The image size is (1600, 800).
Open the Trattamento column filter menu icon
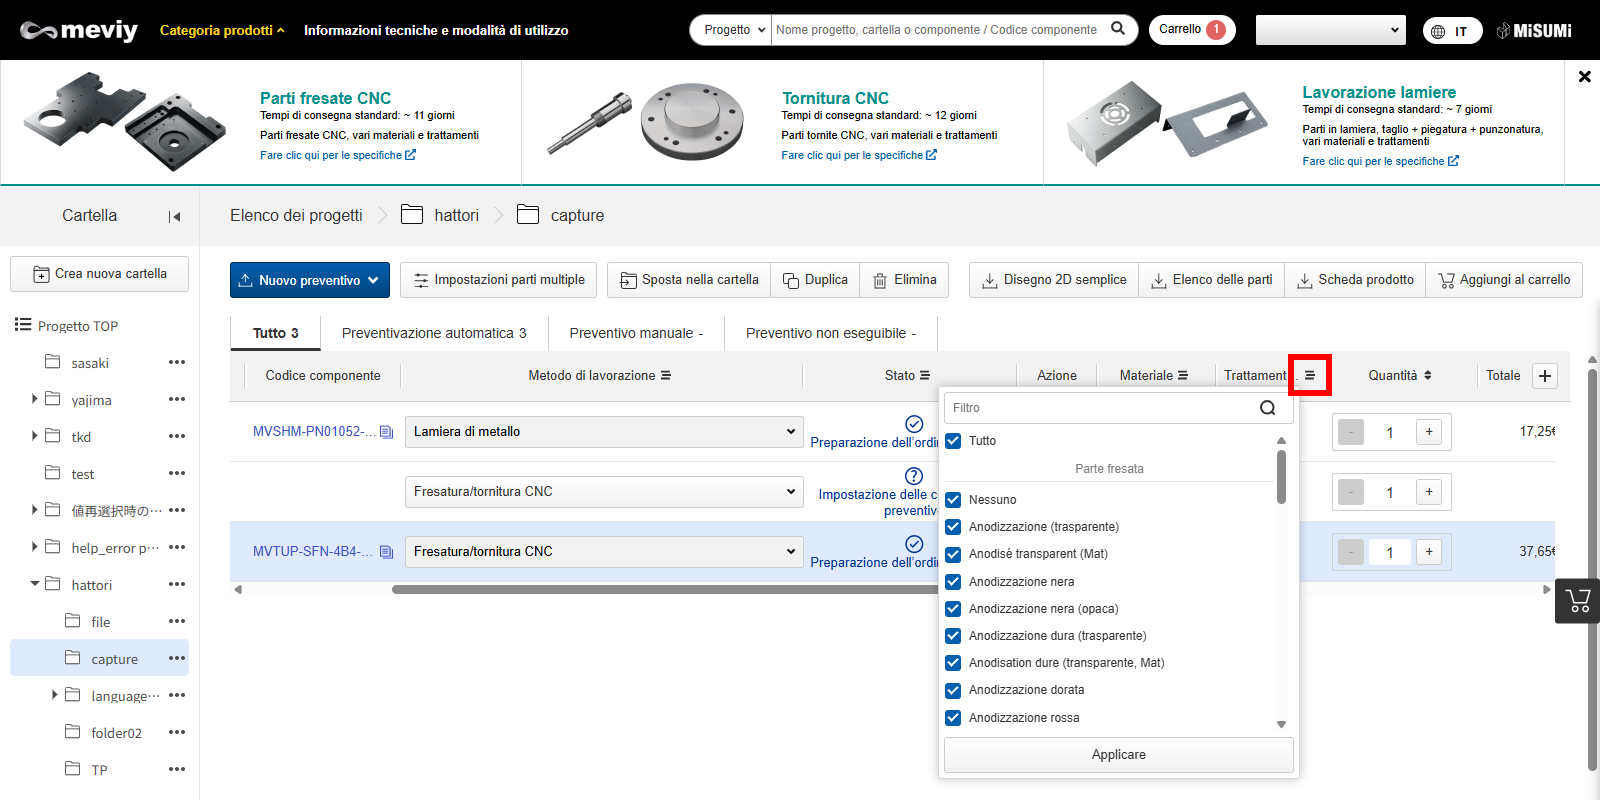(1309, 376)
